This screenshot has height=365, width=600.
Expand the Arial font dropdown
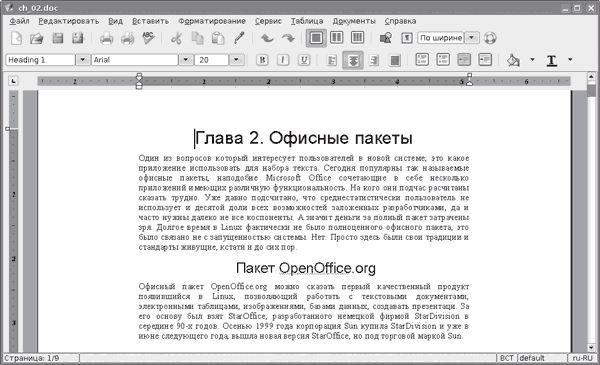[x=186, y=60]
